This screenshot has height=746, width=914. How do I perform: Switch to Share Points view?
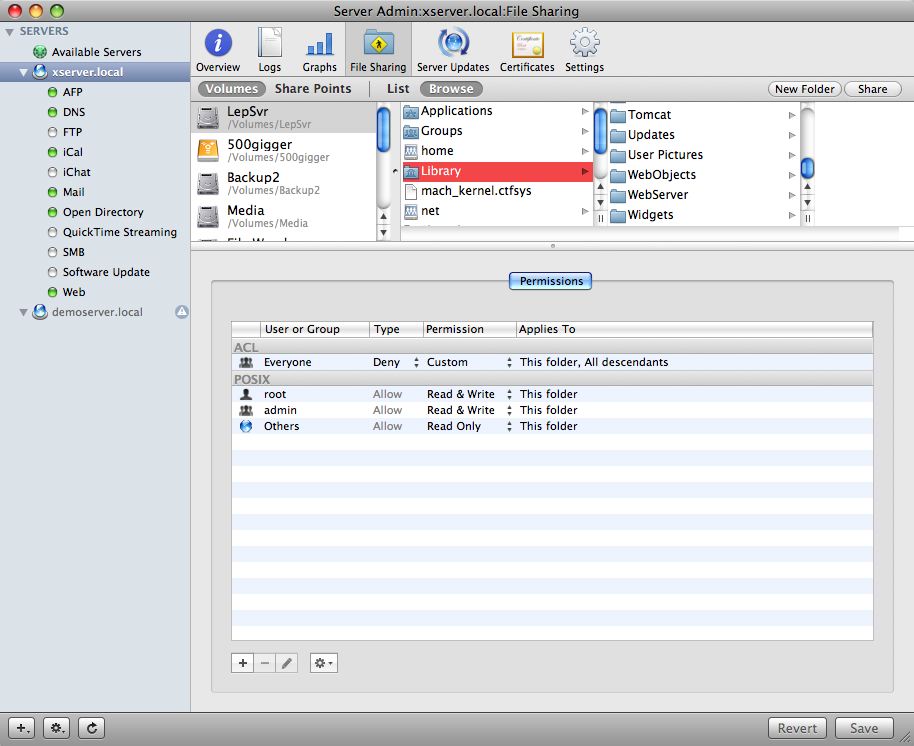pos(313,89)
